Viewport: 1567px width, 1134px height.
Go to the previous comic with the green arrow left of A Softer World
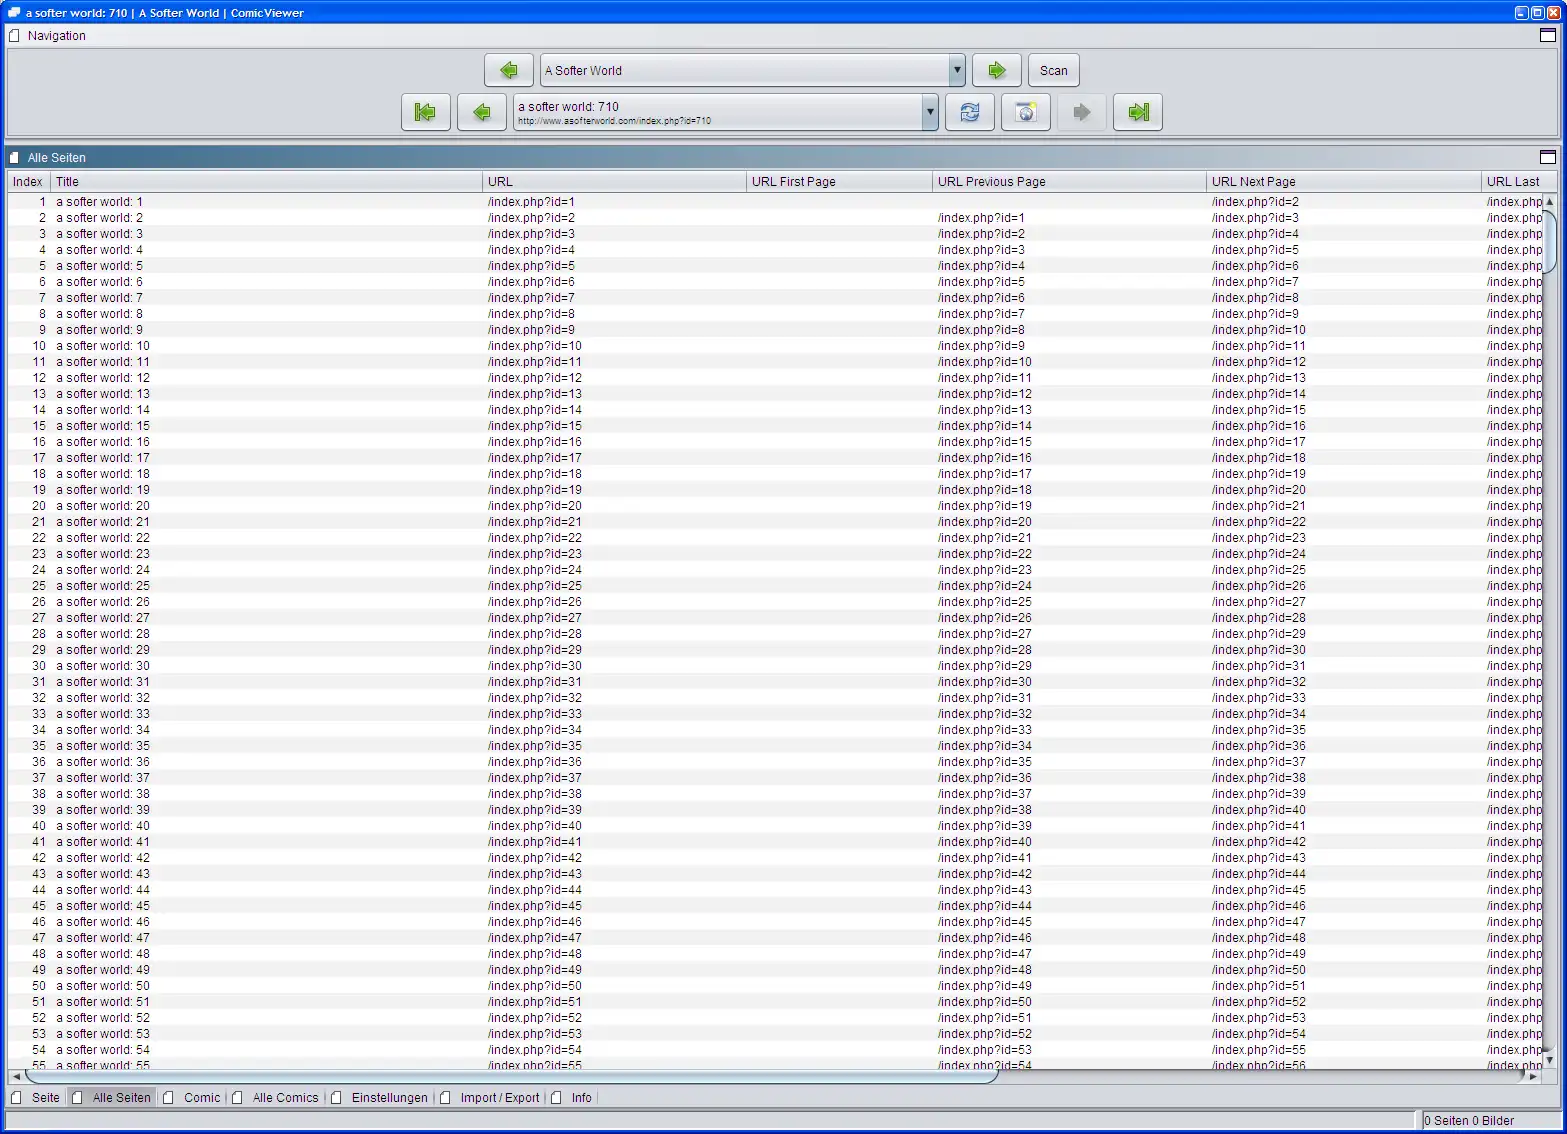pos(509,70)
